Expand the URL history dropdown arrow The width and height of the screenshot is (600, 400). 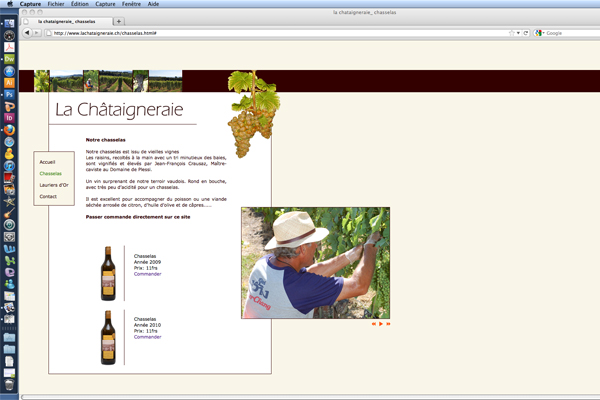coord(518,33)
